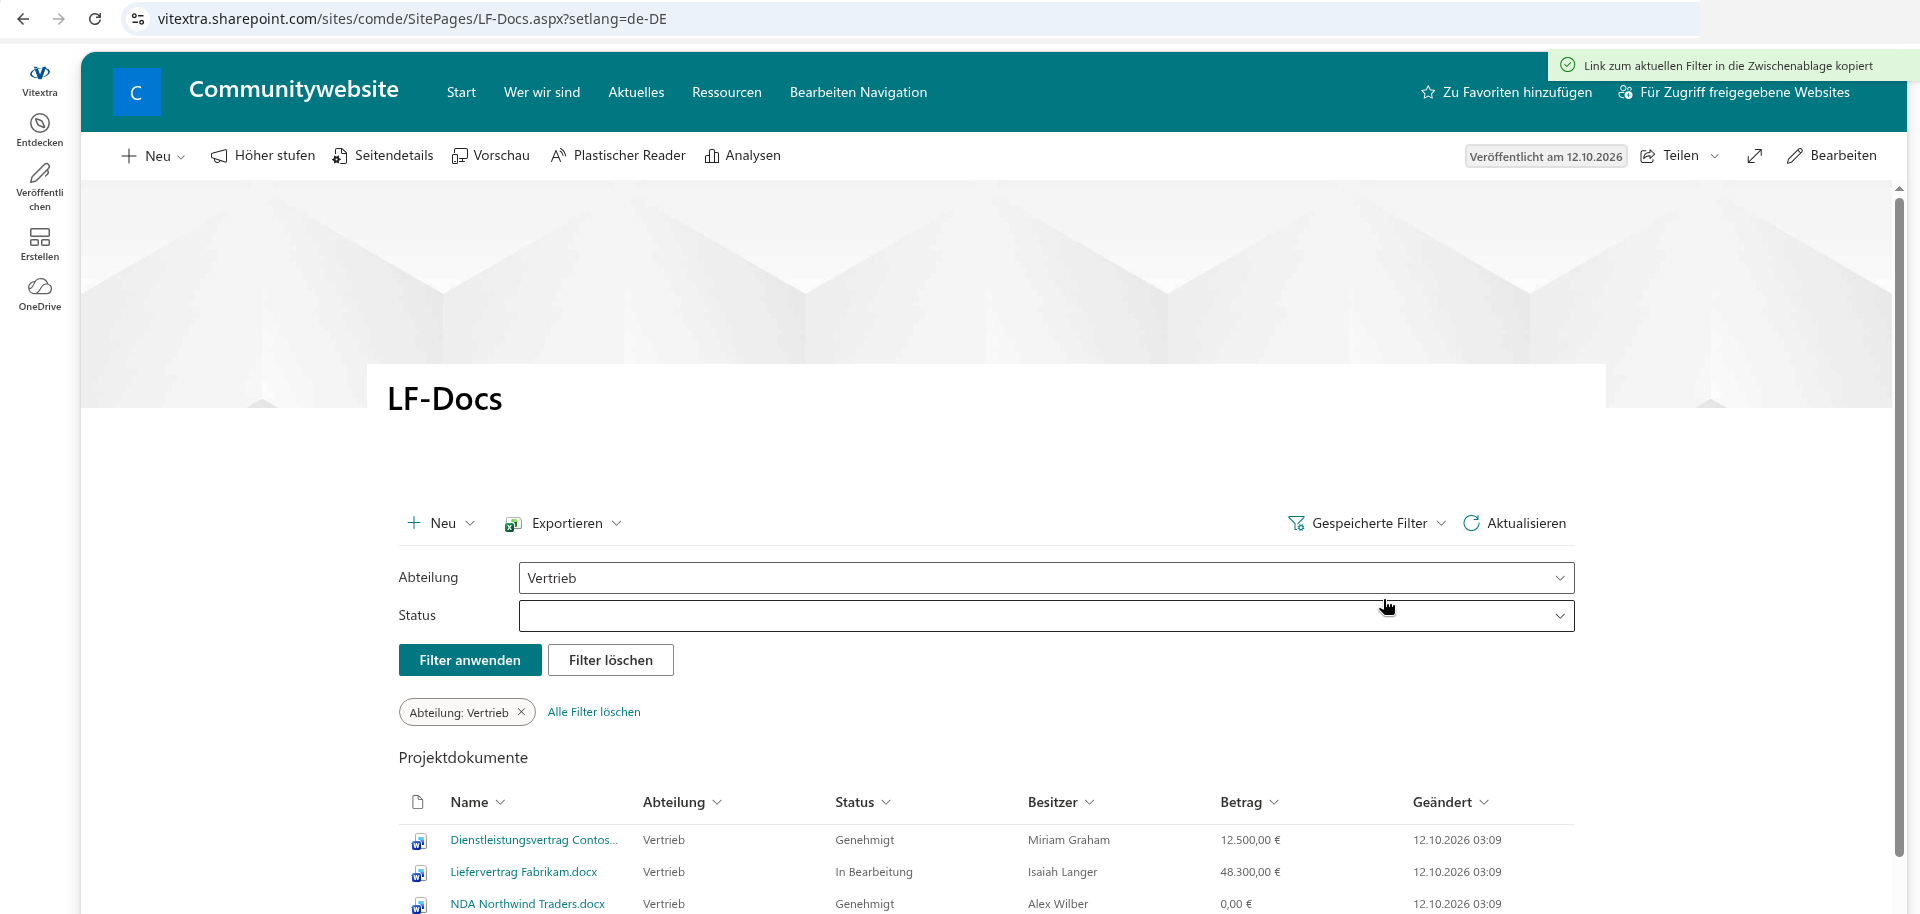Click Aktualisieren to refresh the list
This screenshot has height=914, width=1920.
(1514, 523)
